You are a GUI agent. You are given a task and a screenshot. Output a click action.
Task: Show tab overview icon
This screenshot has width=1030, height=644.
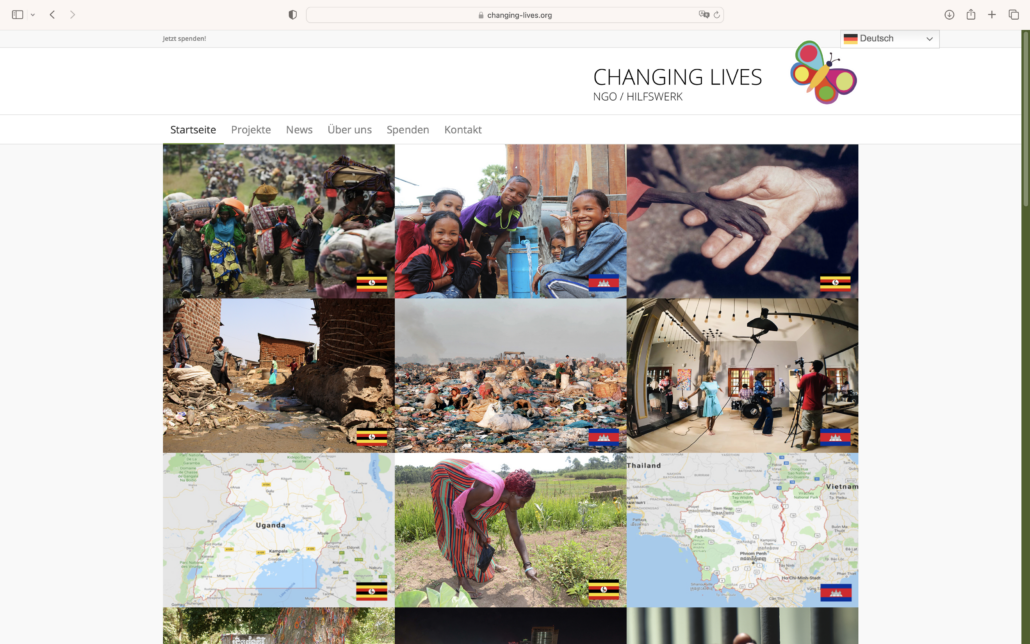click(1014, 14)
